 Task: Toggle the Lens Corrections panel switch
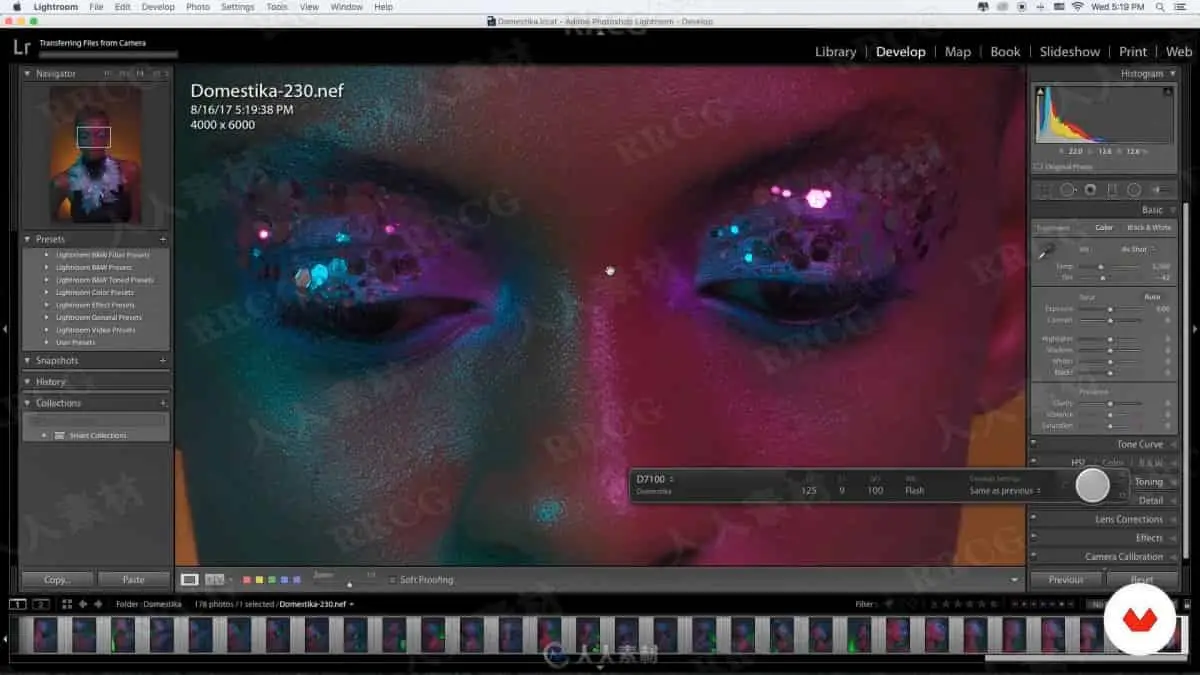(x=1034, y=519)
